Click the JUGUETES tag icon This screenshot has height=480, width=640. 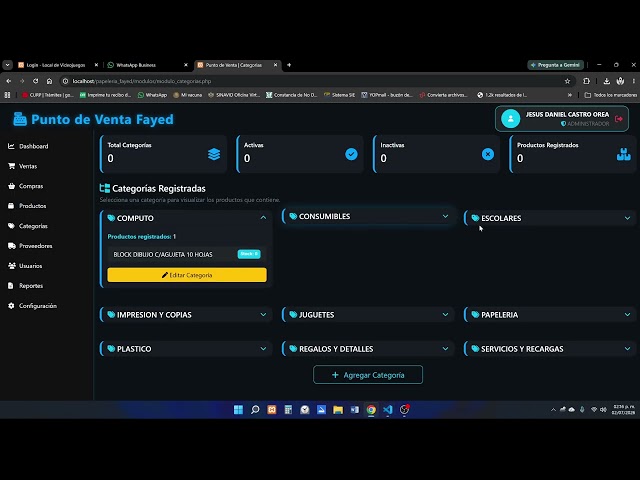pos(293,315)
